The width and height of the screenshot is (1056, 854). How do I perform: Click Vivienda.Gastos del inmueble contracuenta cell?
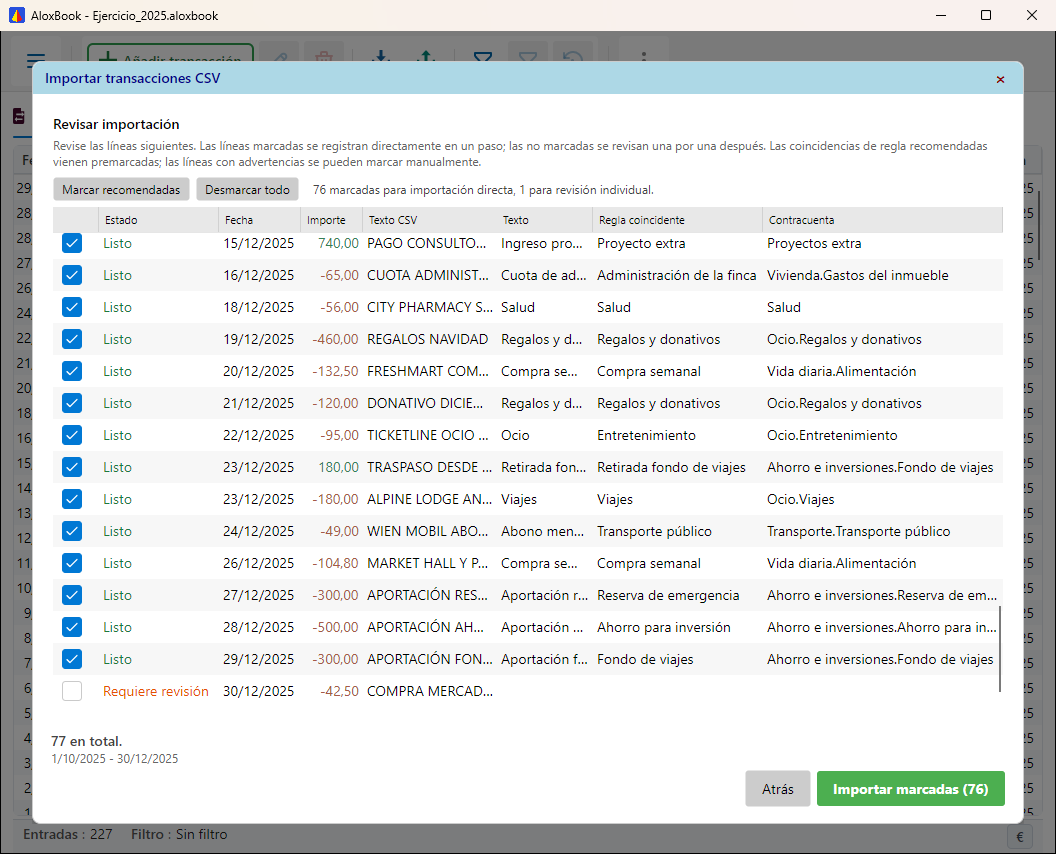[x=857, y=275]
